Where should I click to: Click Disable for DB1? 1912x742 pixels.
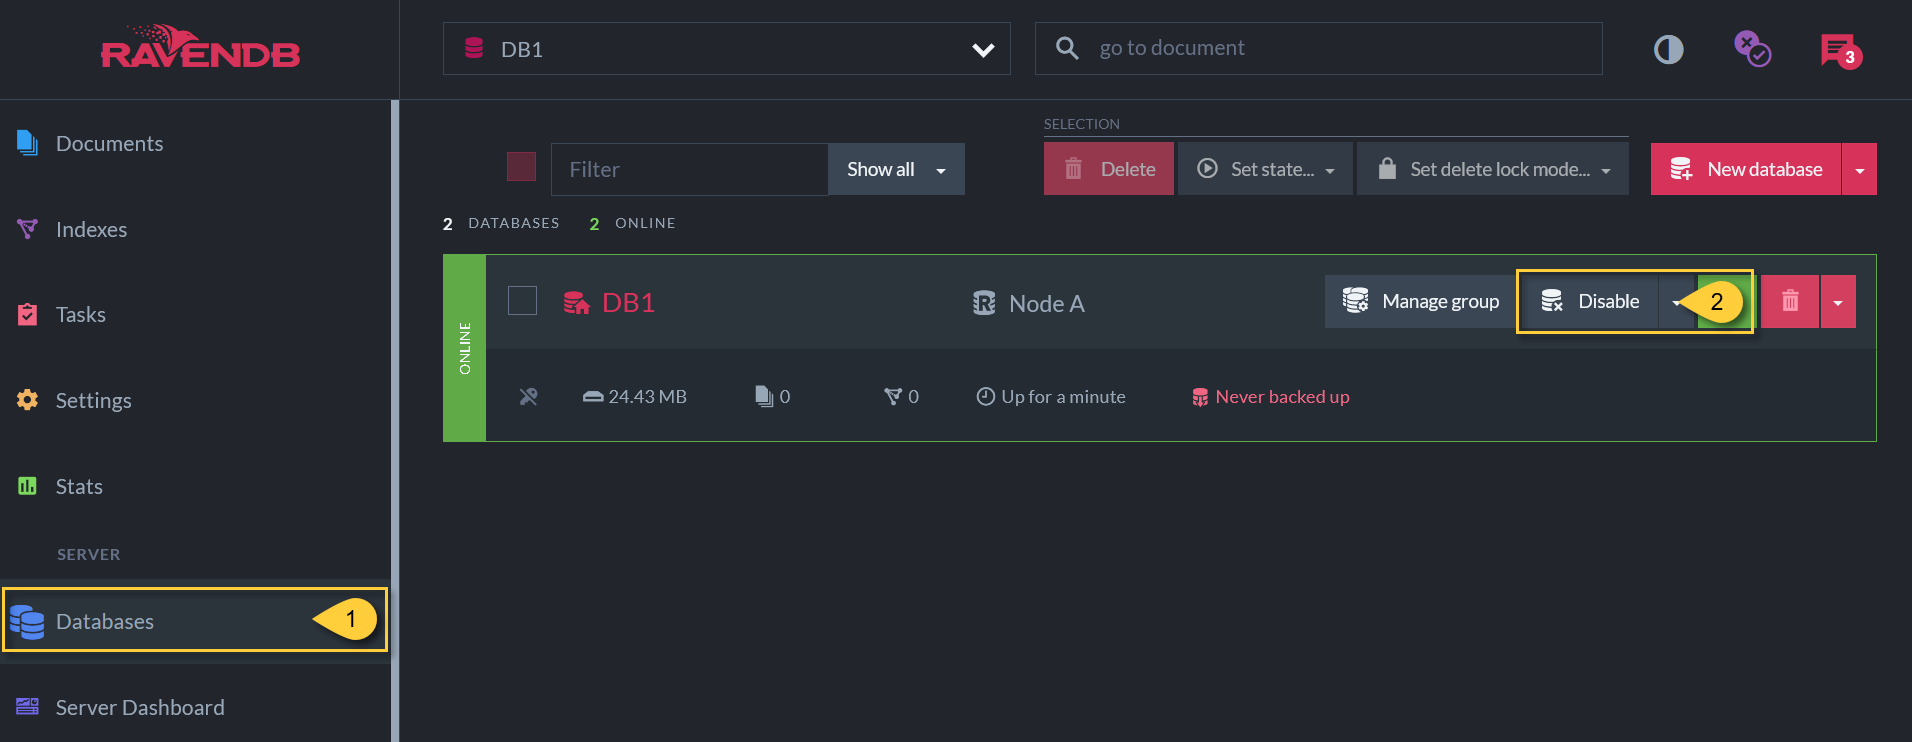coord(1590,301)
